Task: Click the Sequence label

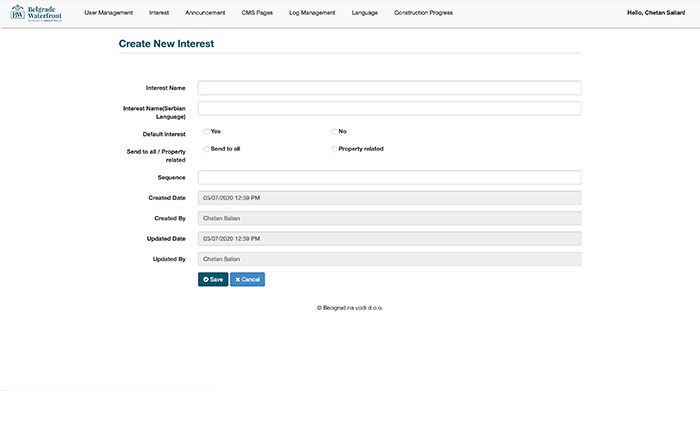Action: 171,177
